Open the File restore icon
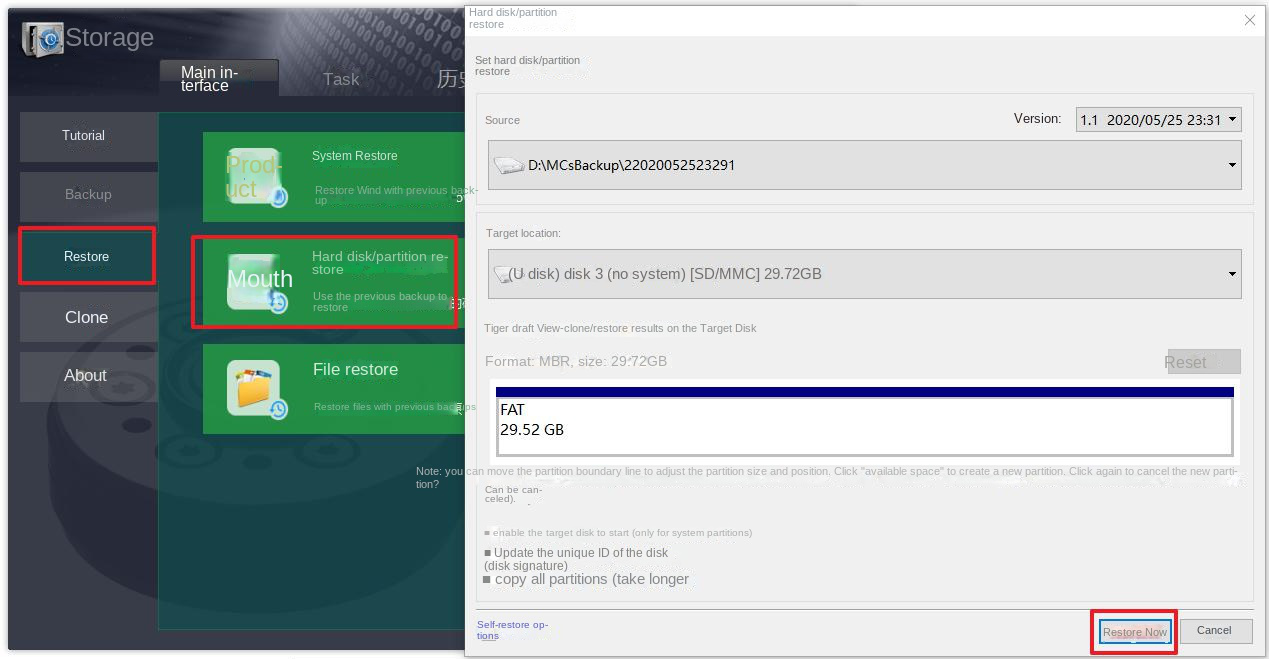Screen dimensions: 1269x659 [259, 389]
